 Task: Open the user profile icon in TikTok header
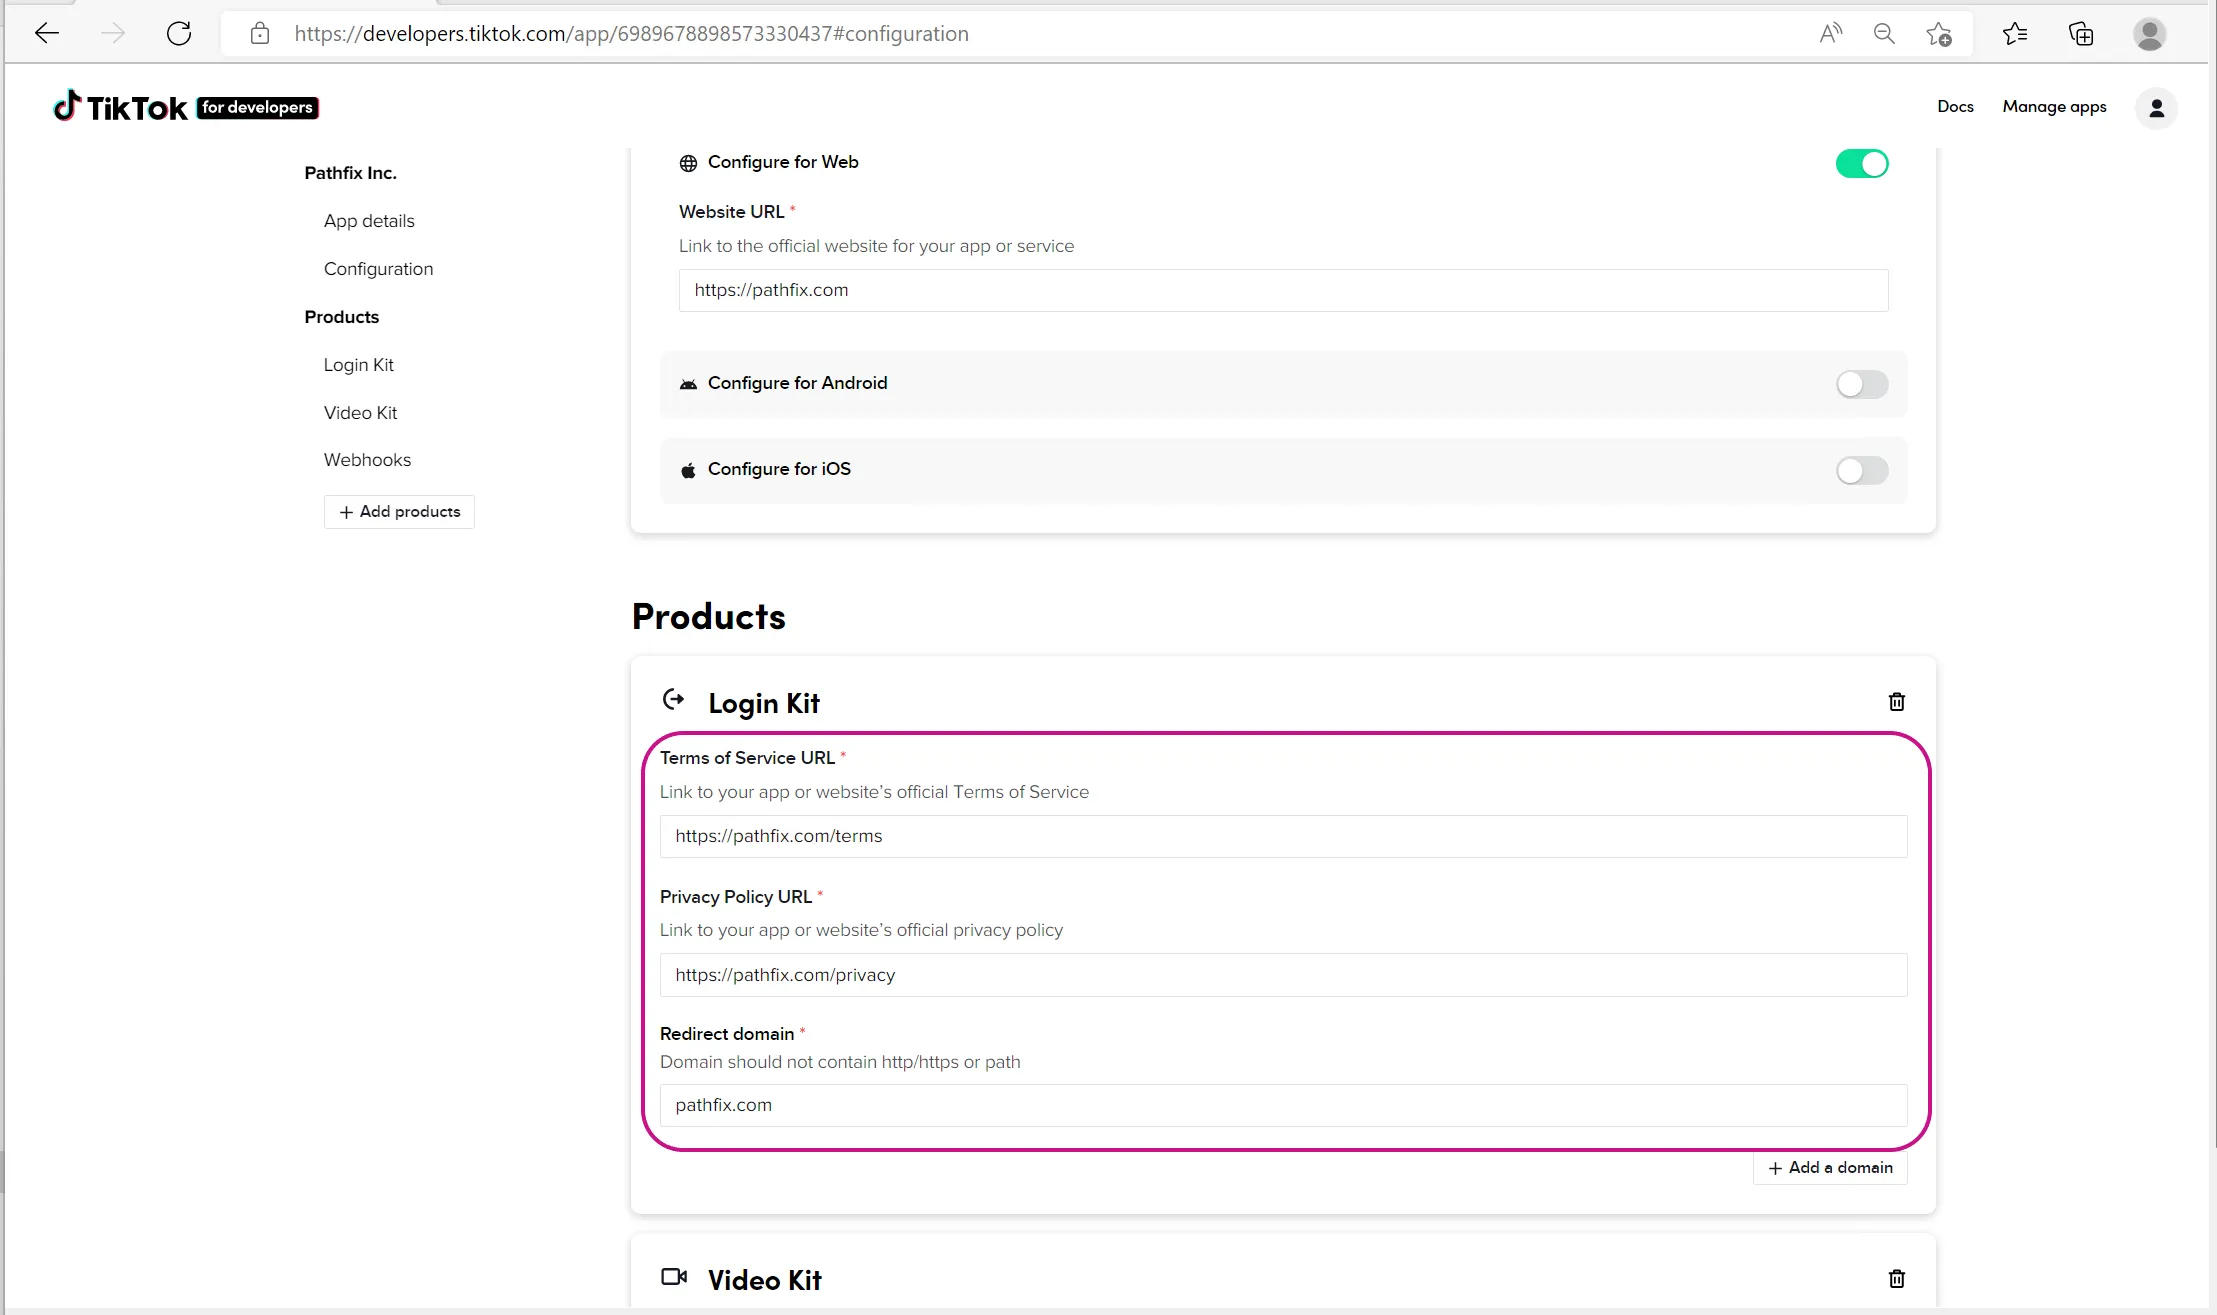tap(2156, 108)
